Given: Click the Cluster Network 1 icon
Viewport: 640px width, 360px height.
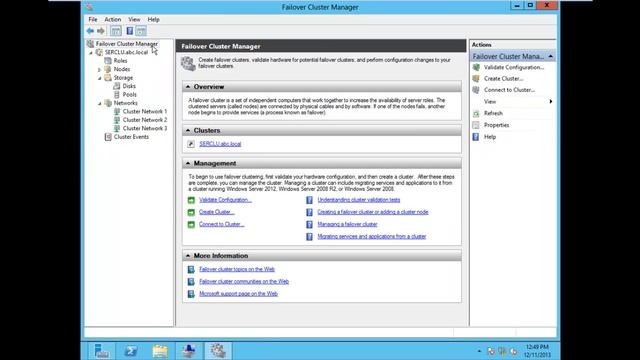Looking at the screenshot, I should point(117,111).
